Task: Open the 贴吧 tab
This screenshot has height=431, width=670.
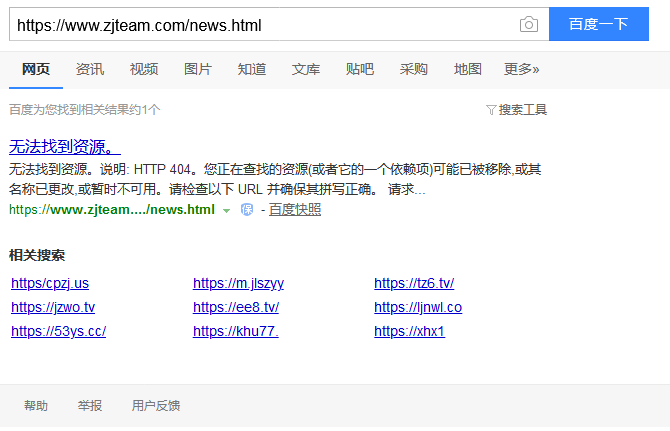Action: [x=360, y=69]
